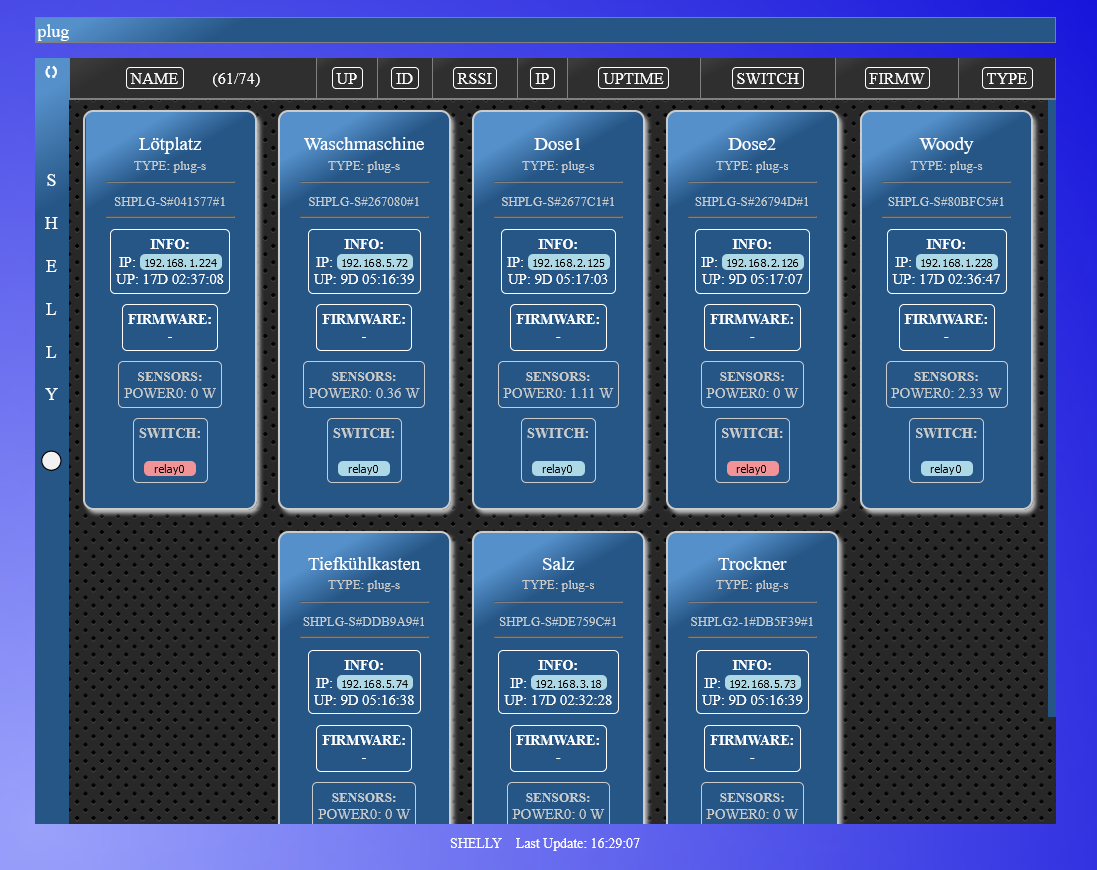The image size is (1097, 870).
Task: Sort by RSSI header button
Action: (474, 79)
